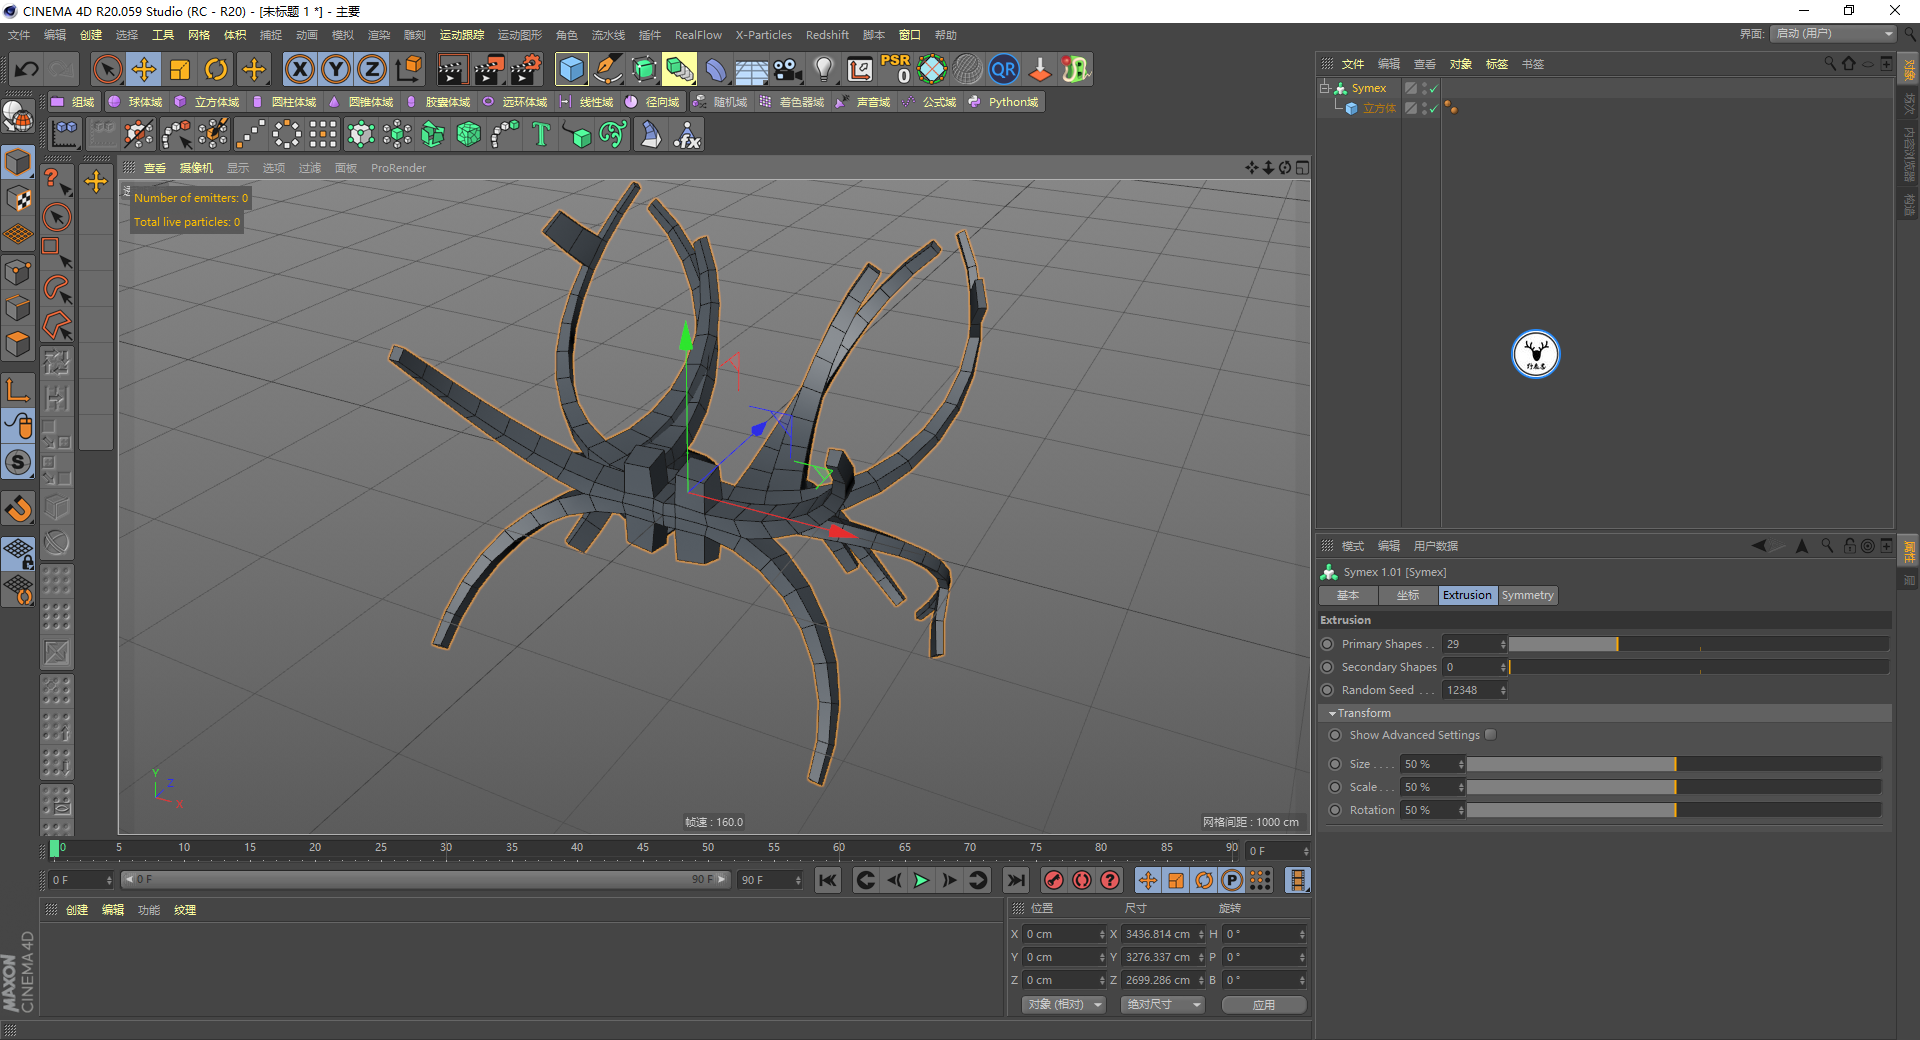
Task: Click the Linear Clone tool icon
Action: 251,134
